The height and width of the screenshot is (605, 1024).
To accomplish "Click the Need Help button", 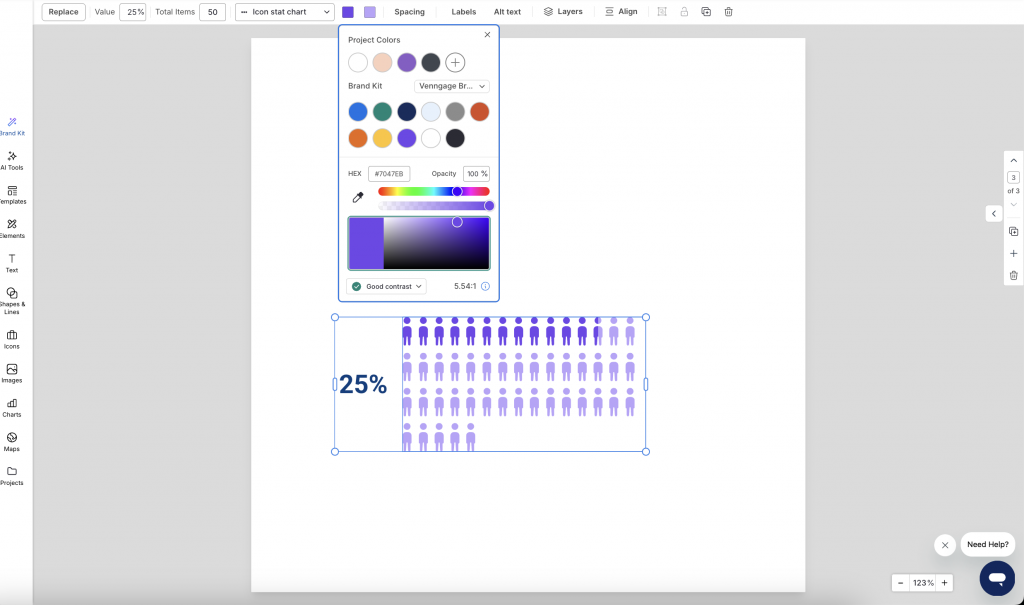I will point(987,544).
